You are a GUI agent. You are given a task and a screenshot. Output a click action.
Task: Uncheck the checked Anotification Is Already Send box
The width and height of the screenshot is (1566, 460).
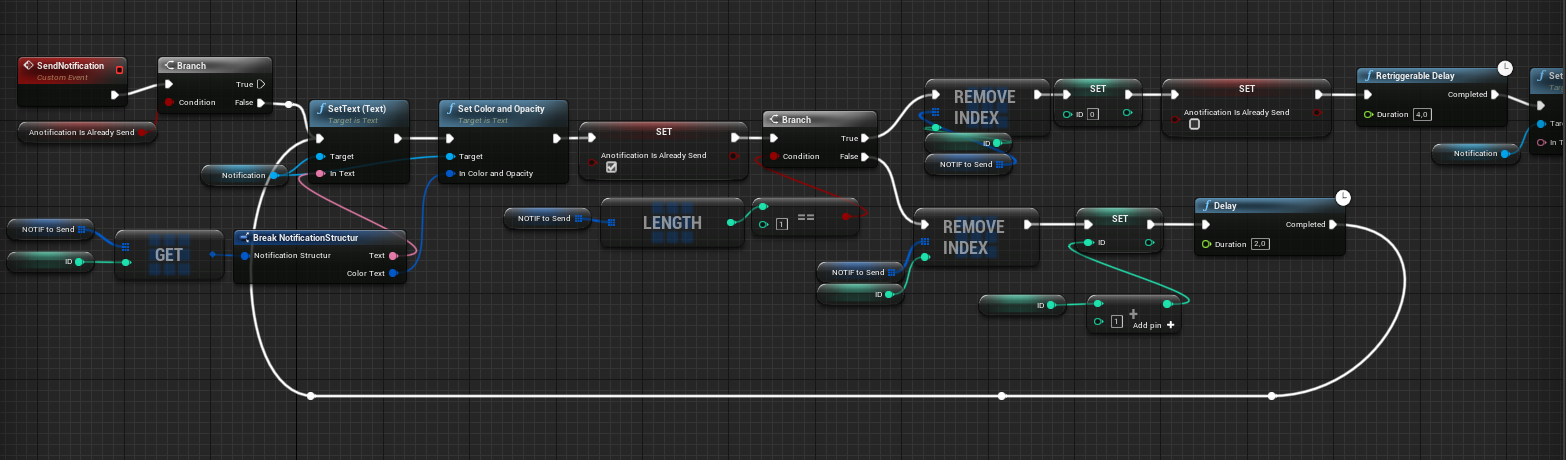[x=611, y=168]
